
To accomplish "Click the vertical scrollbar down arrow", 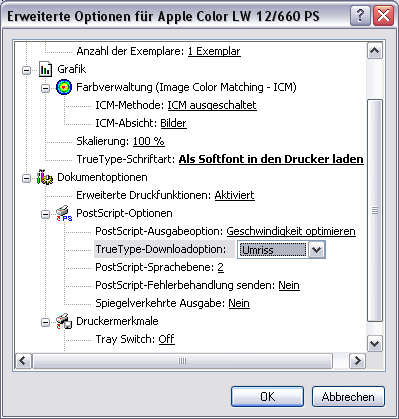I will (x=375, y=343).
